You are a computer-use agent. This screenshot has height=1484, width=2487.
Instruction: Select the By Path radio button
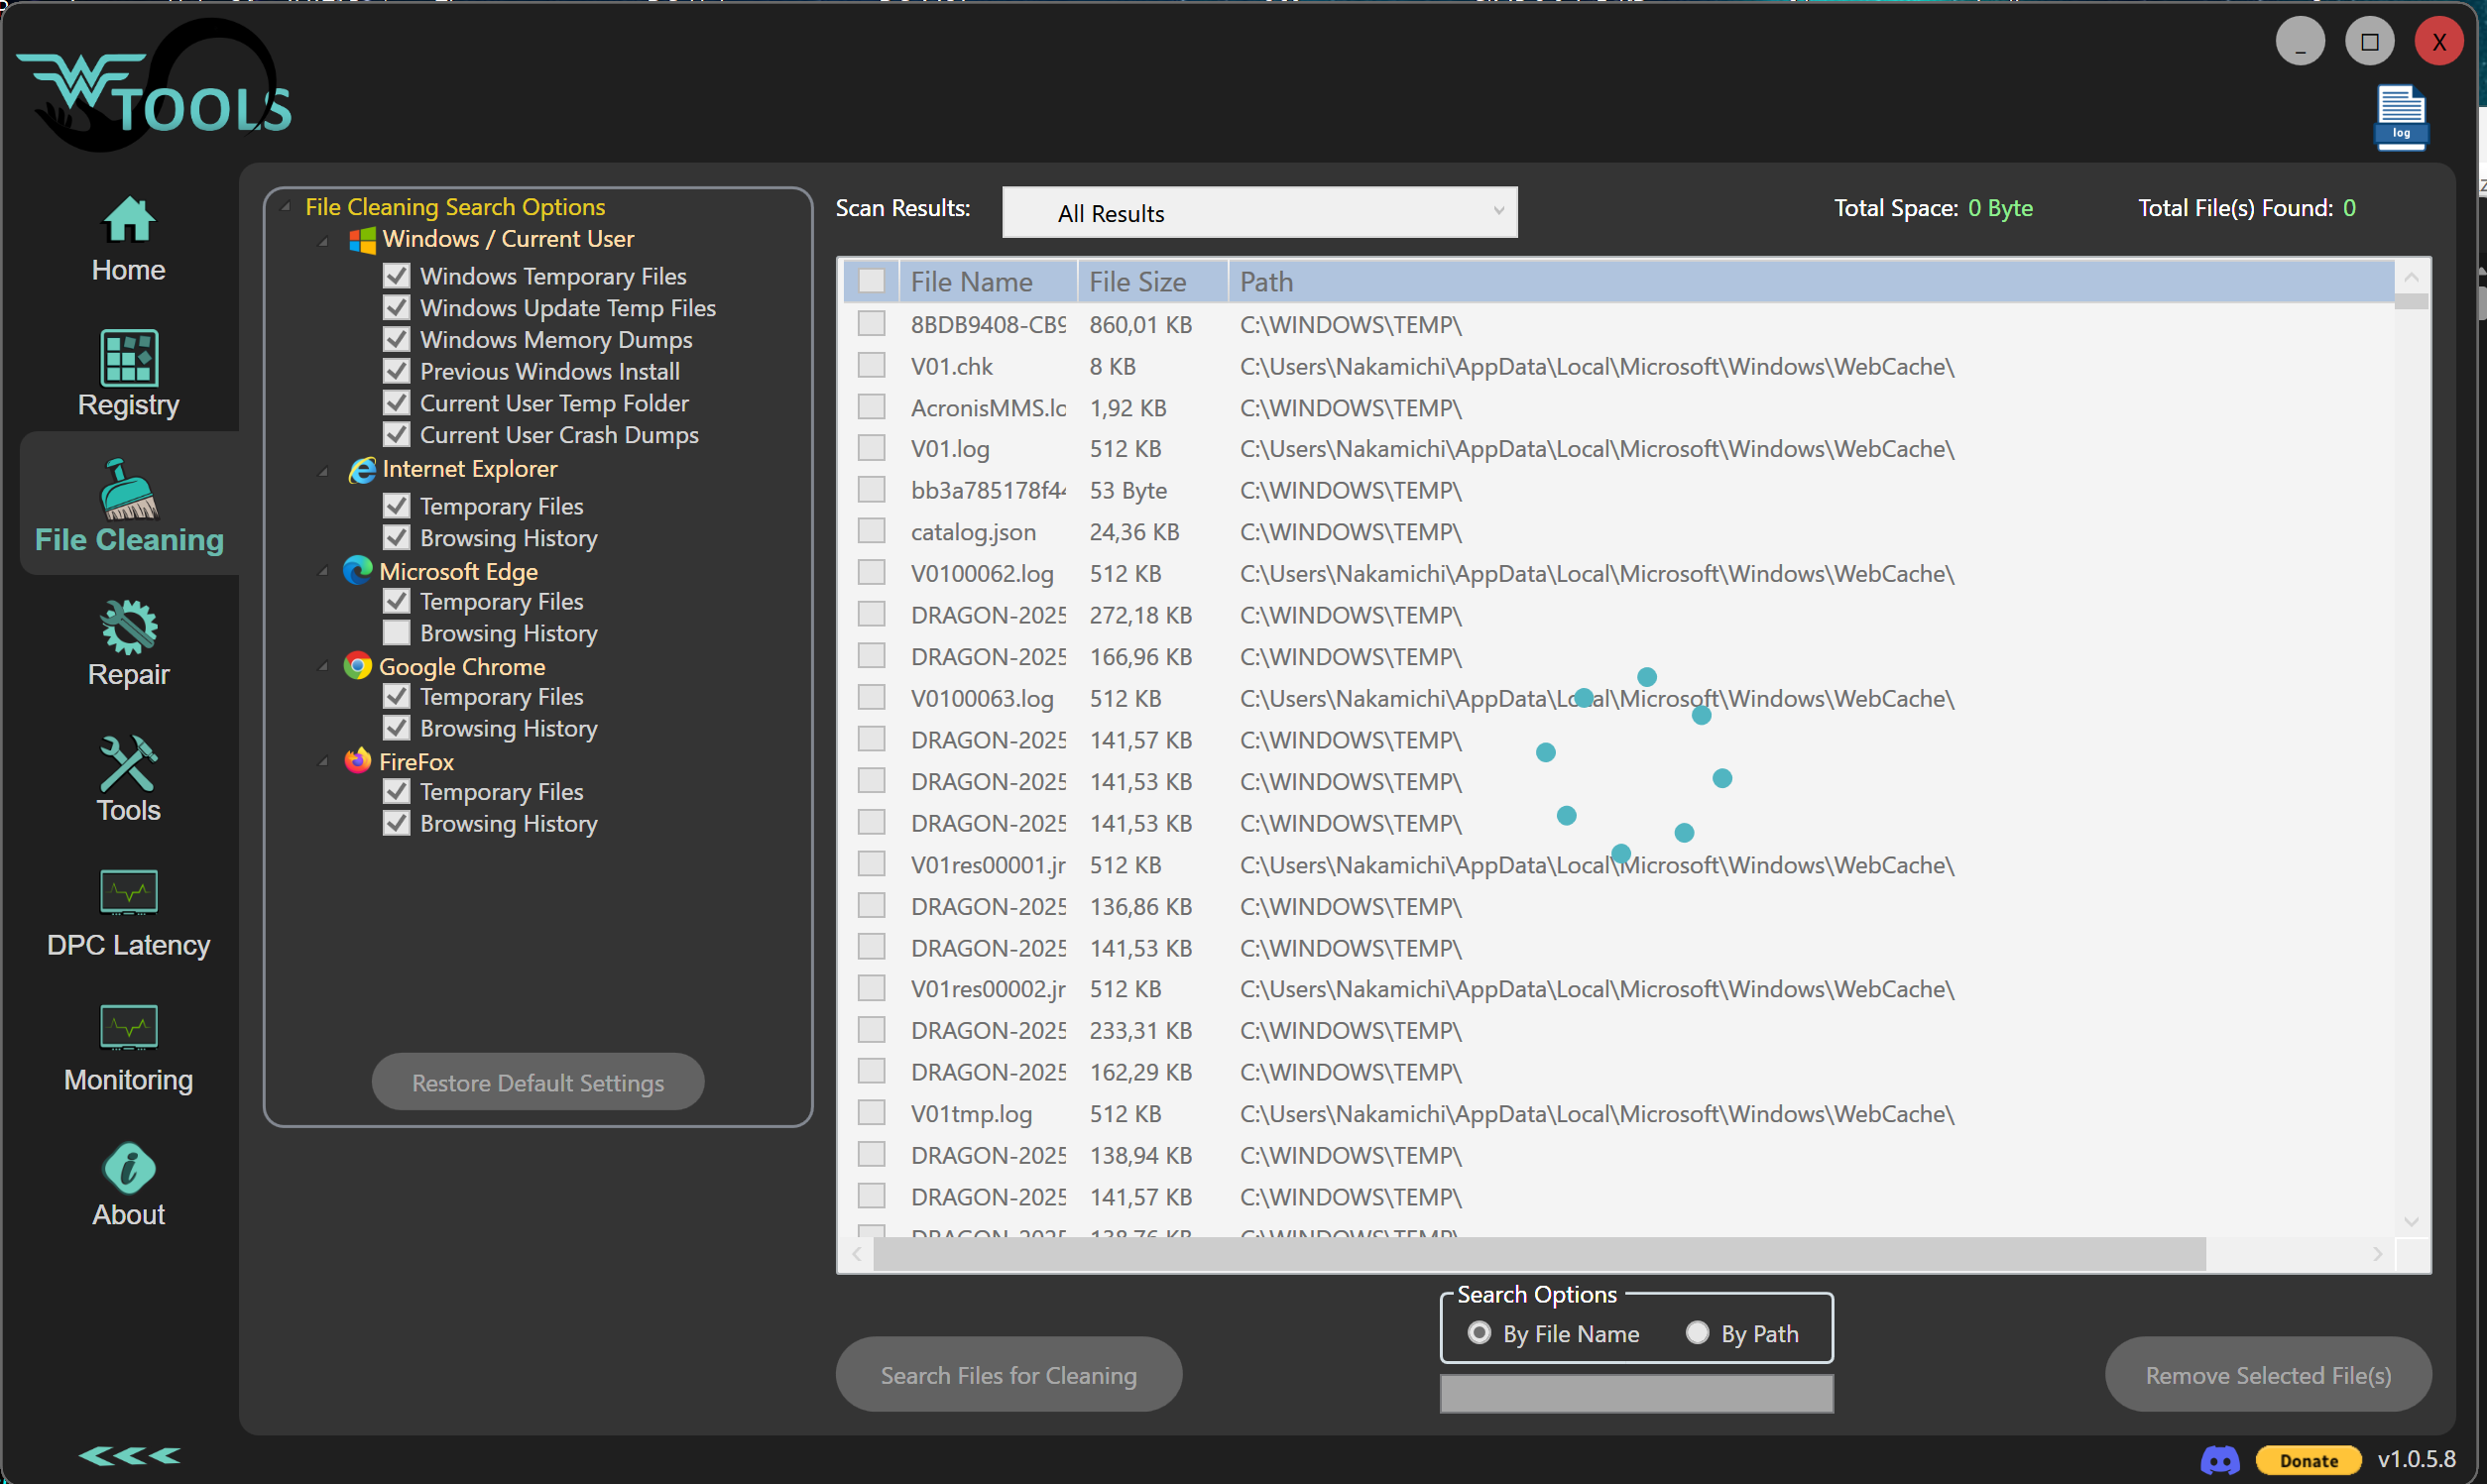(1697, 1333)
